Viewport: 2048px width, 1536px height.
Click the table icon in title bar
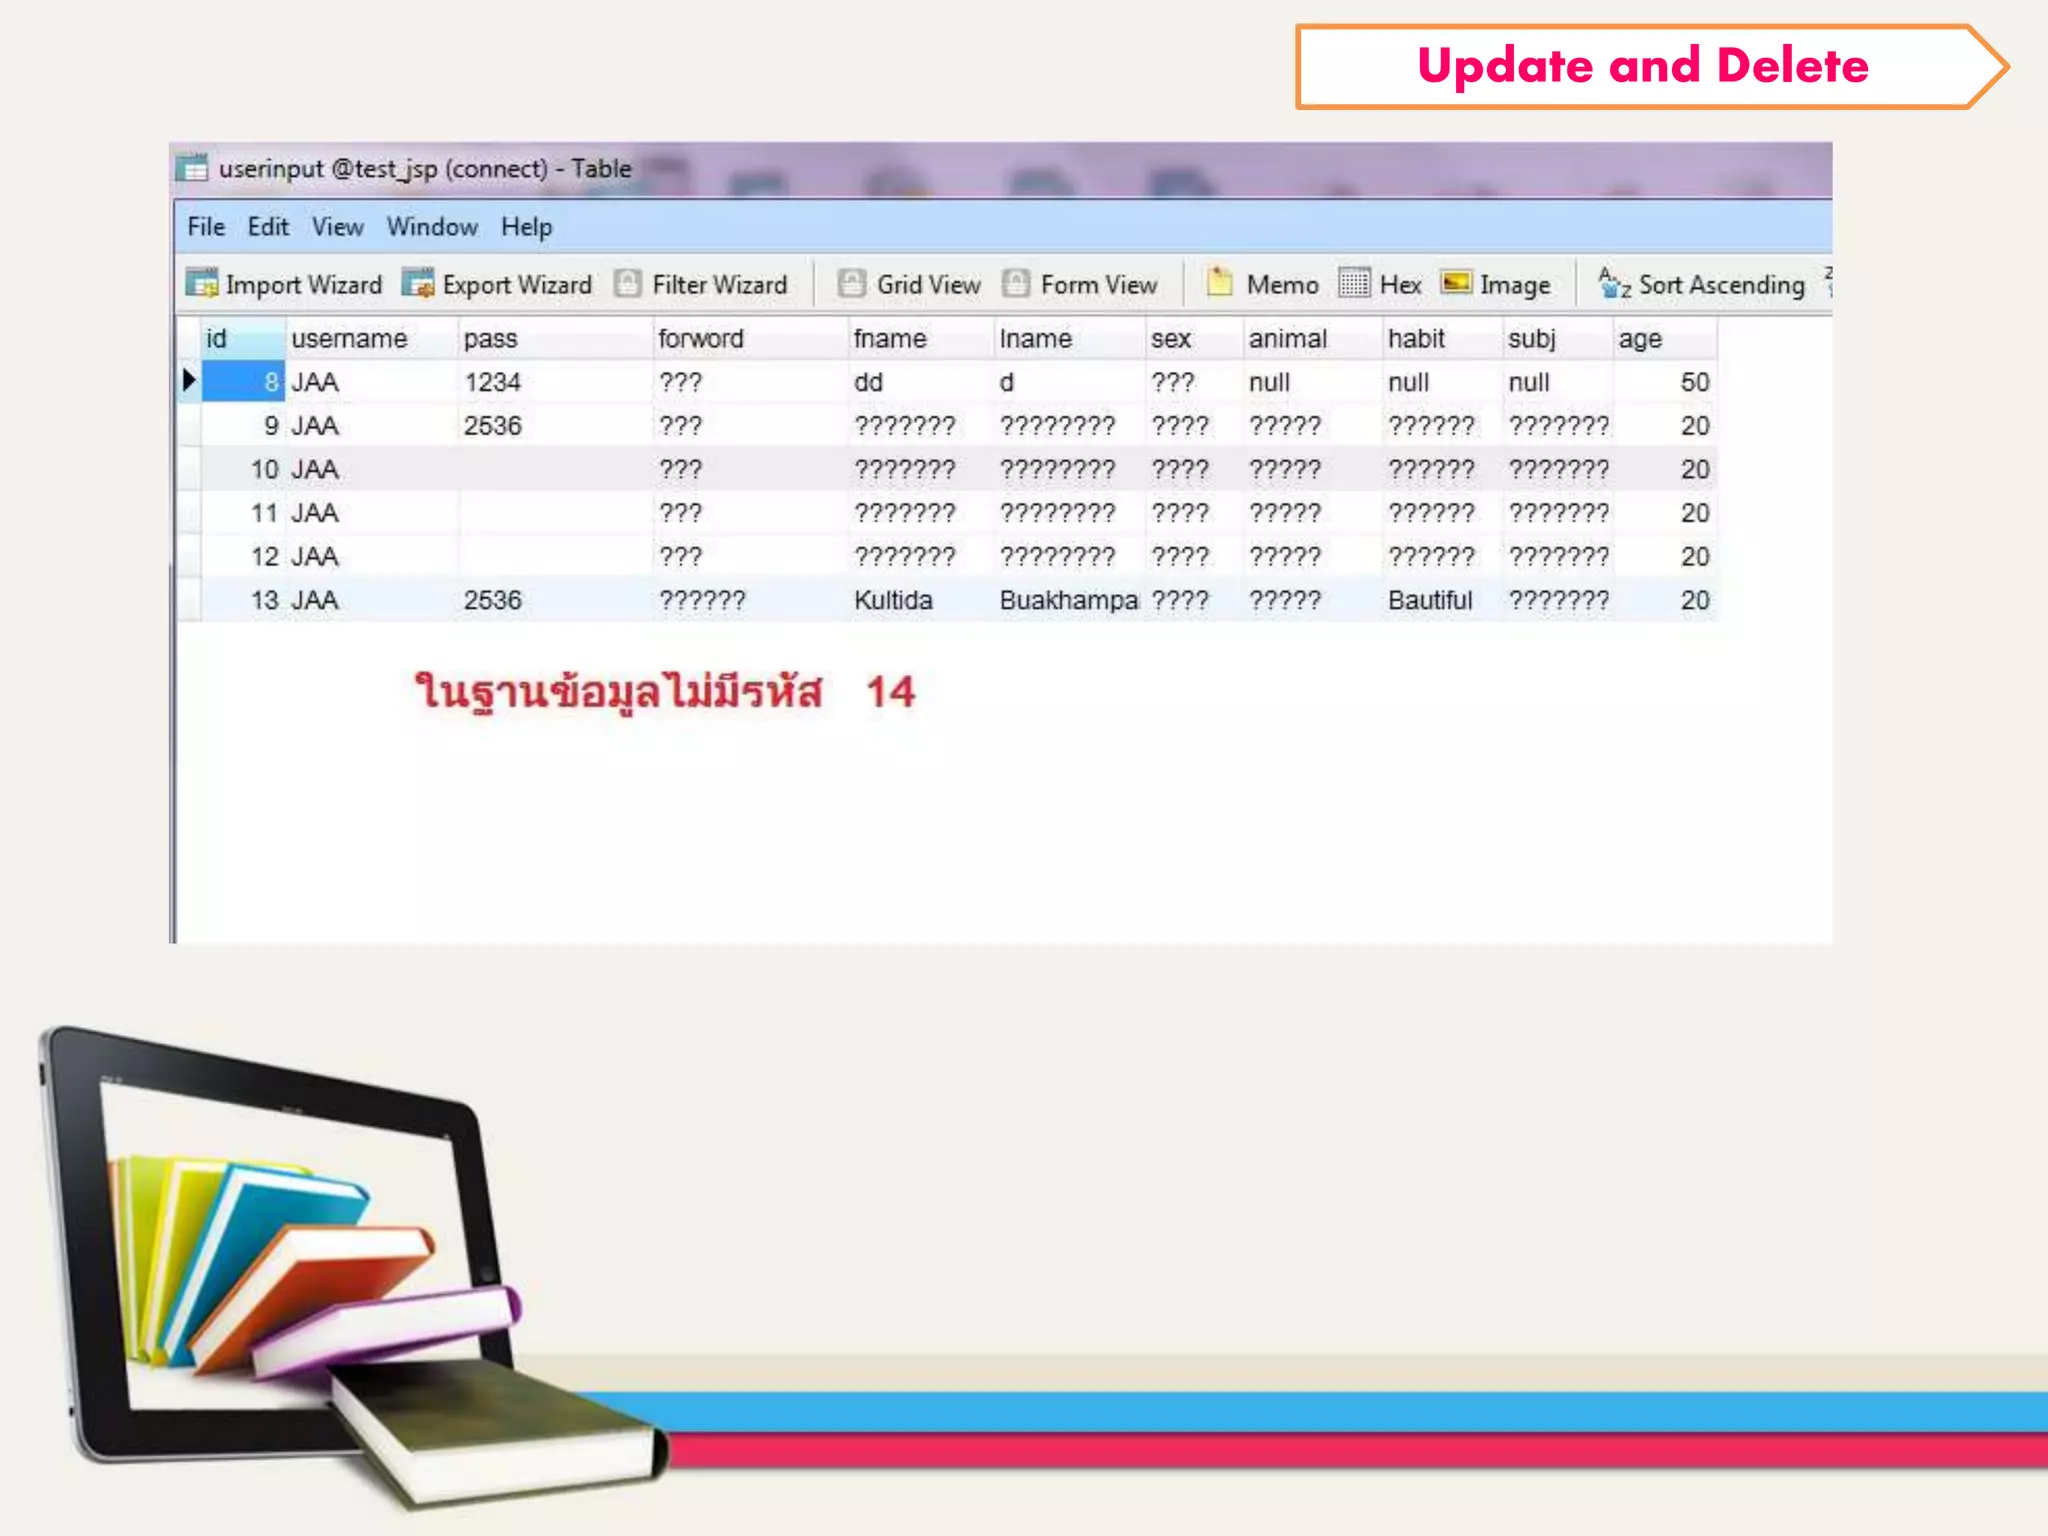click(x=192, y=168)
